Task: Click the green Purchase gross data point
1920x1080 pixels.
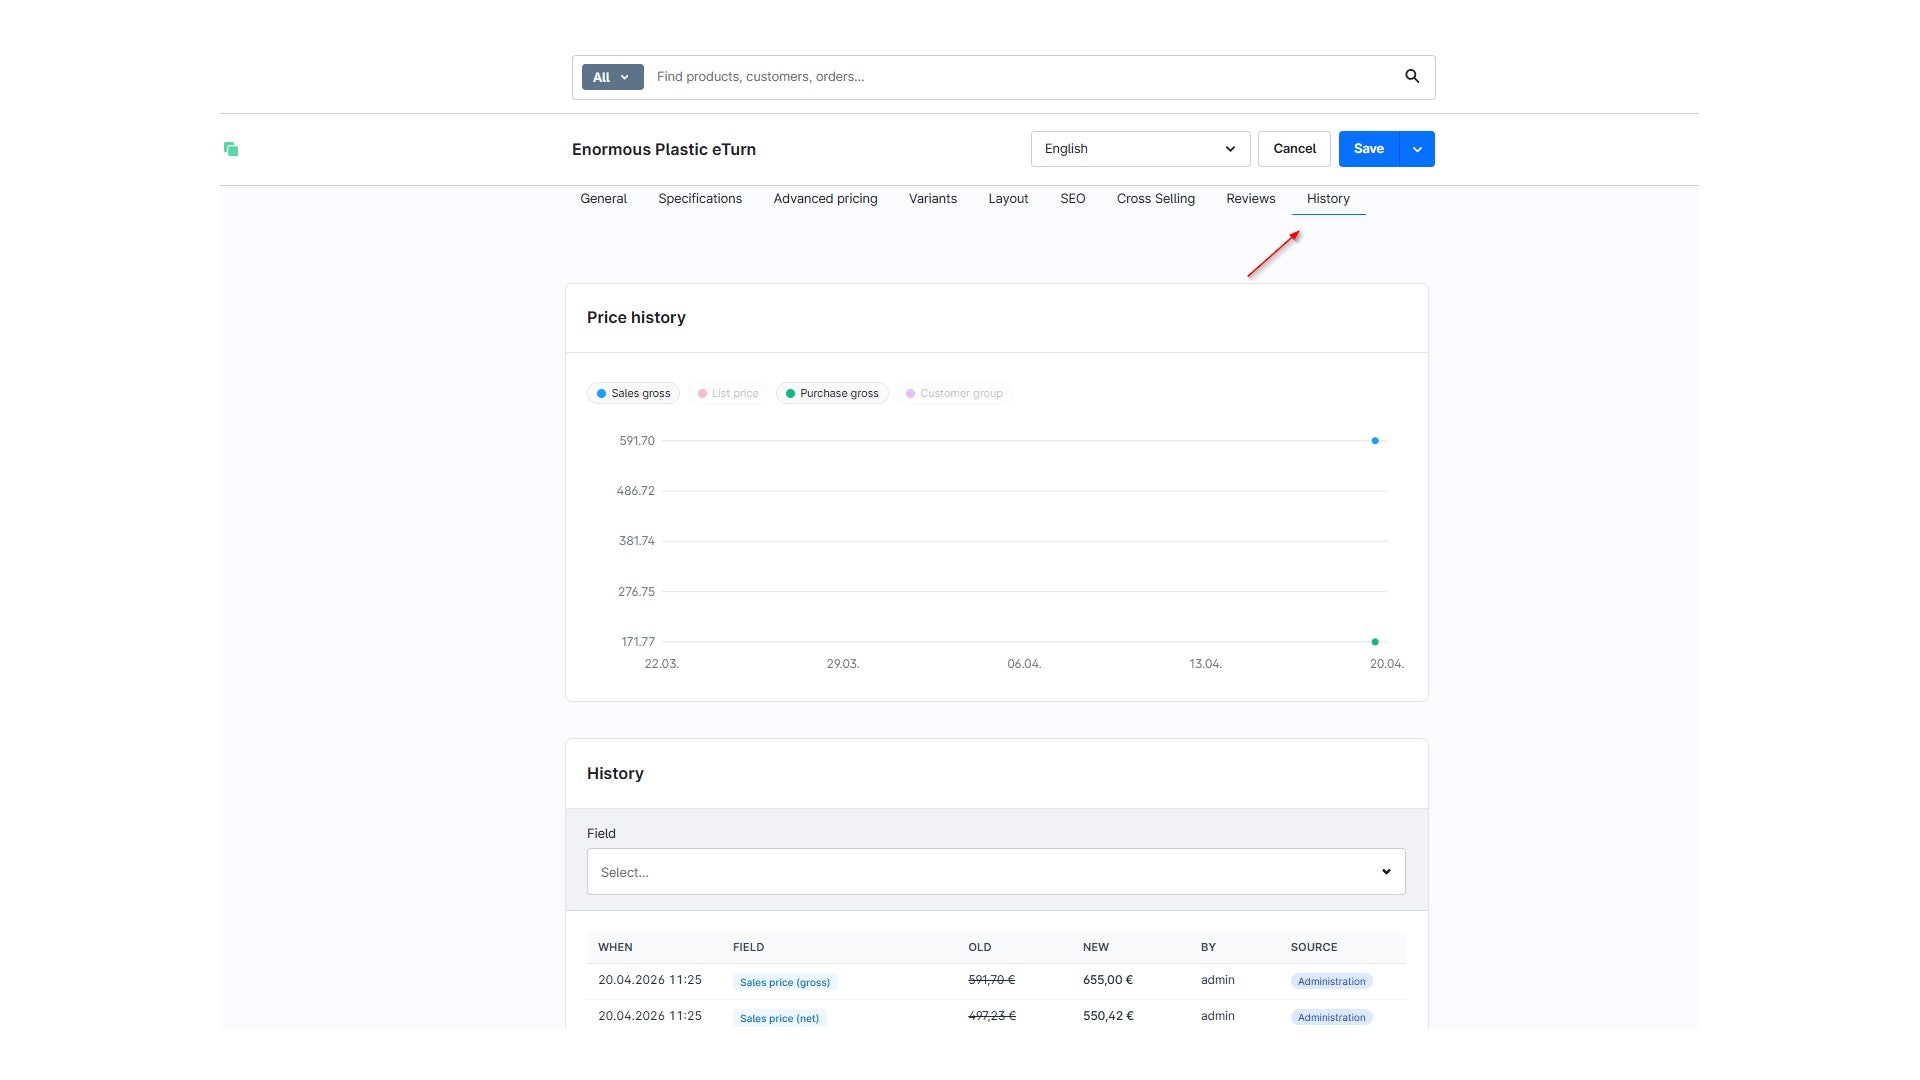Action: 1375,642
